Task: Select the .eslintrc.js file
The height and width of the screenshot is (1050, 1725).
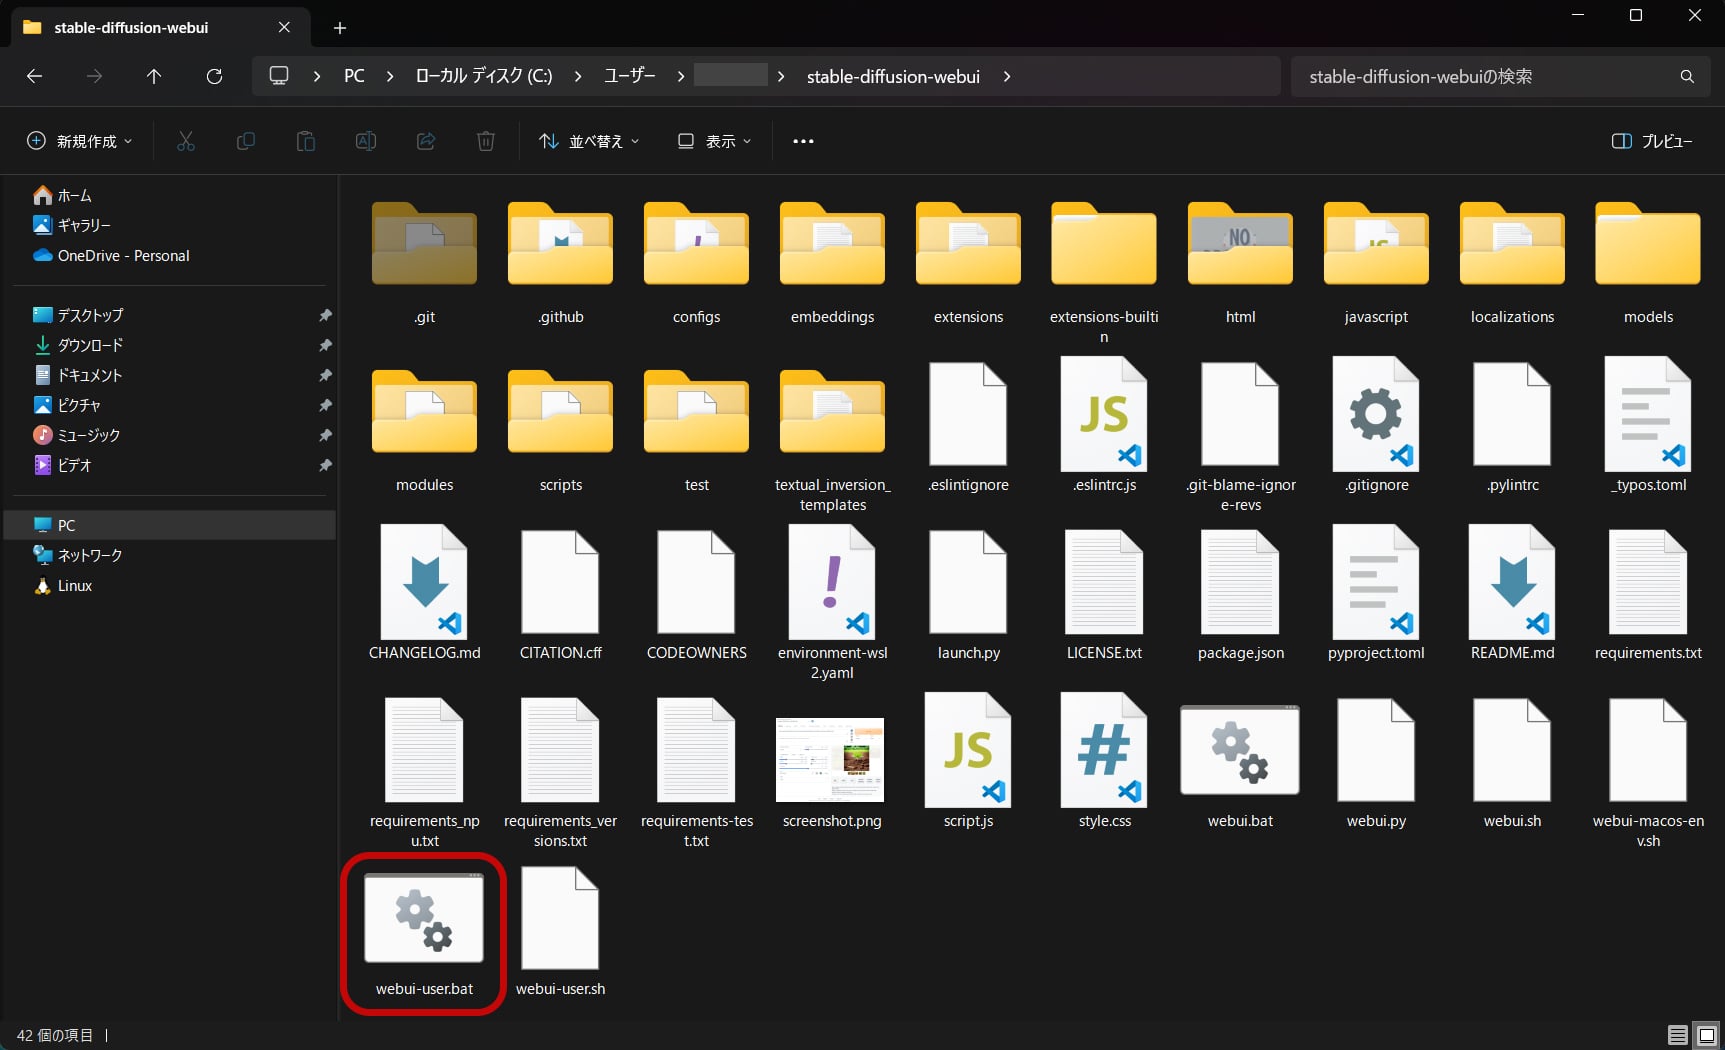Action: tap(1104, 425)
